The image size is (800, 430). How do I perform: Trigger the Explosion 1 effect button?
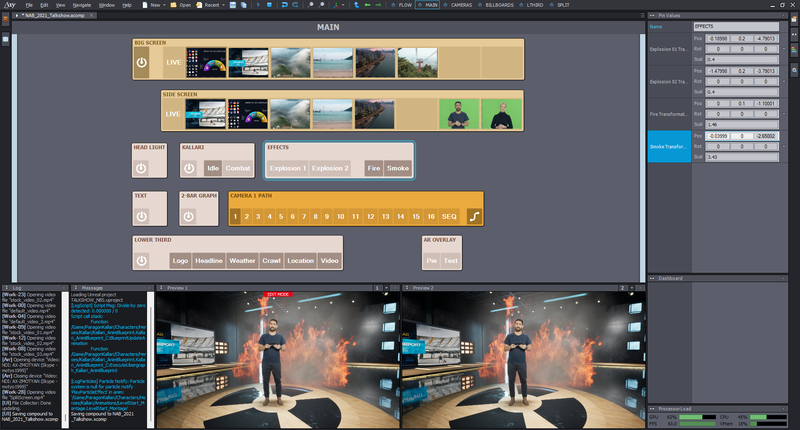click(x=288, y=168)
